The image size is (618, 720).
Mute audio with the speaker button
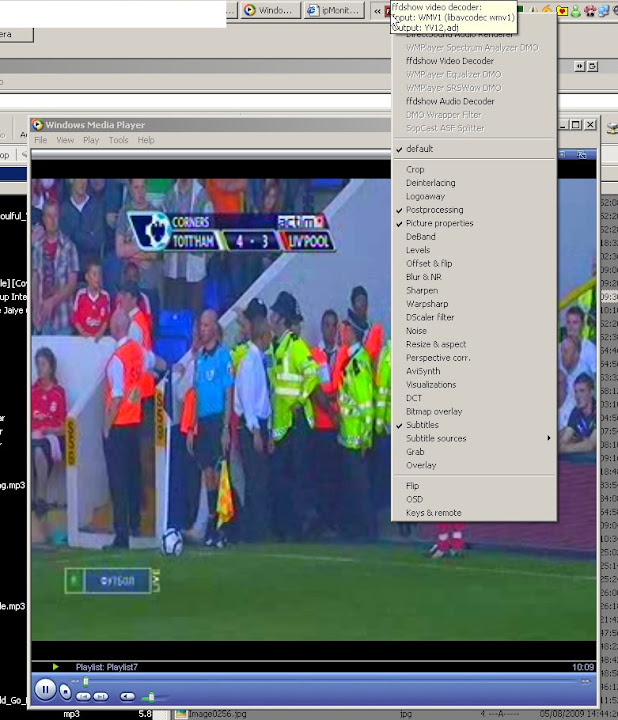pos(127,697)
